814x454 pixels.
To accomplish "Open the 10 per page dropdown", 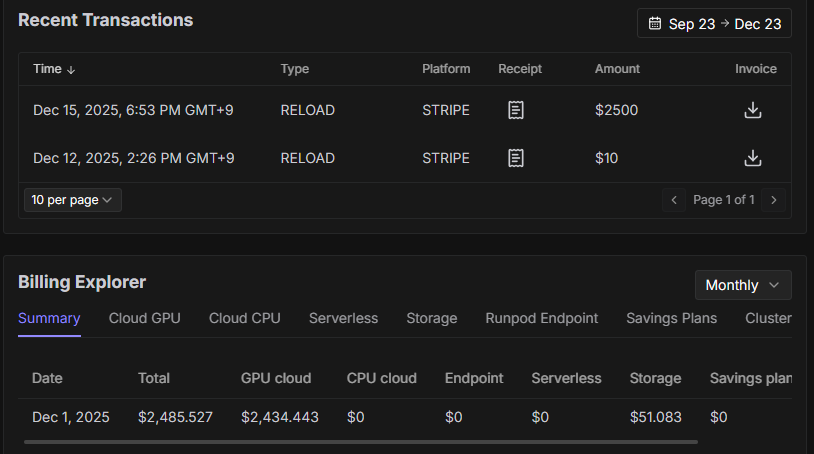I will tap(72, 200).
